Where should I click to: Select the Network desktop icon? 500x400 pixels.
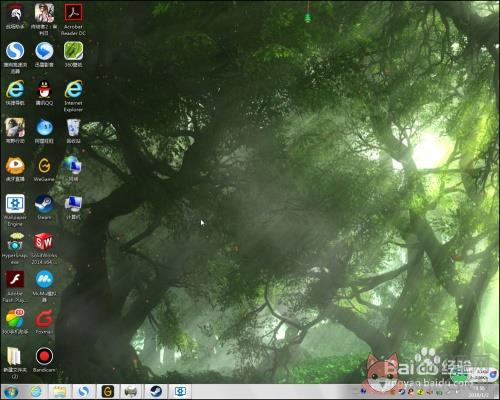pos(73,169)
